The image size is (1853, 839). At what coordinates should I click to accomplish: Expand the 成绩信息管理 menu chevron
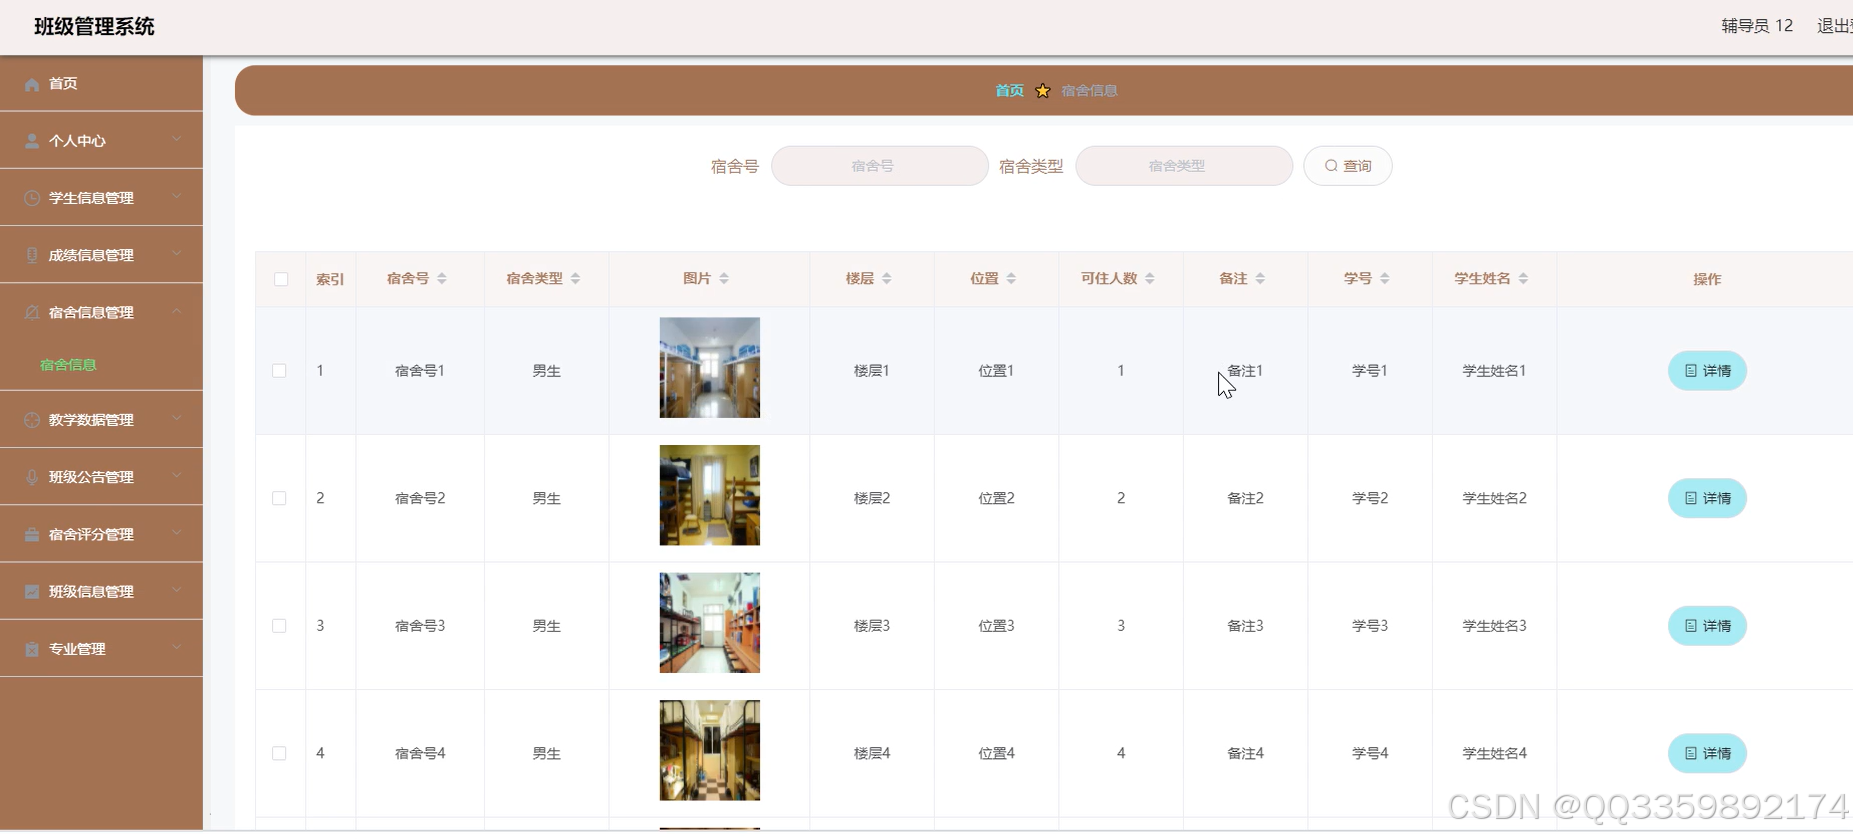click(177, 253)
